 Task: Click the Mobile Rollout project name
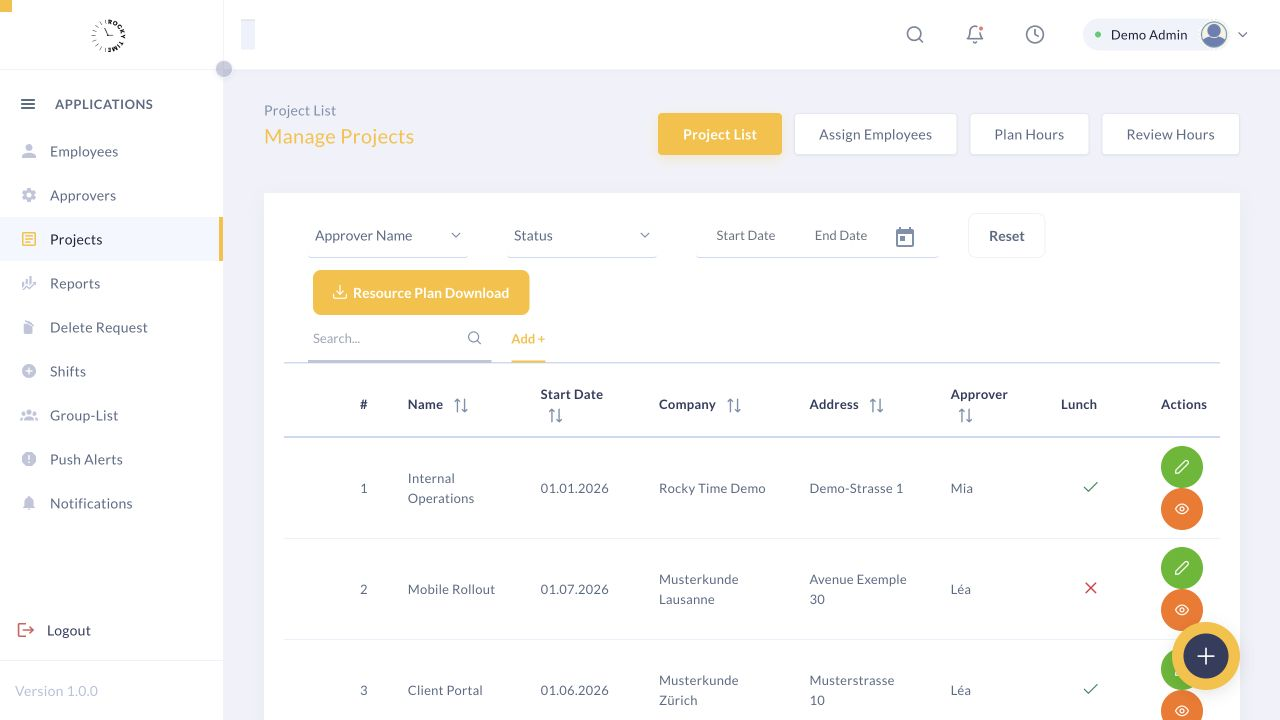(451, 589)
